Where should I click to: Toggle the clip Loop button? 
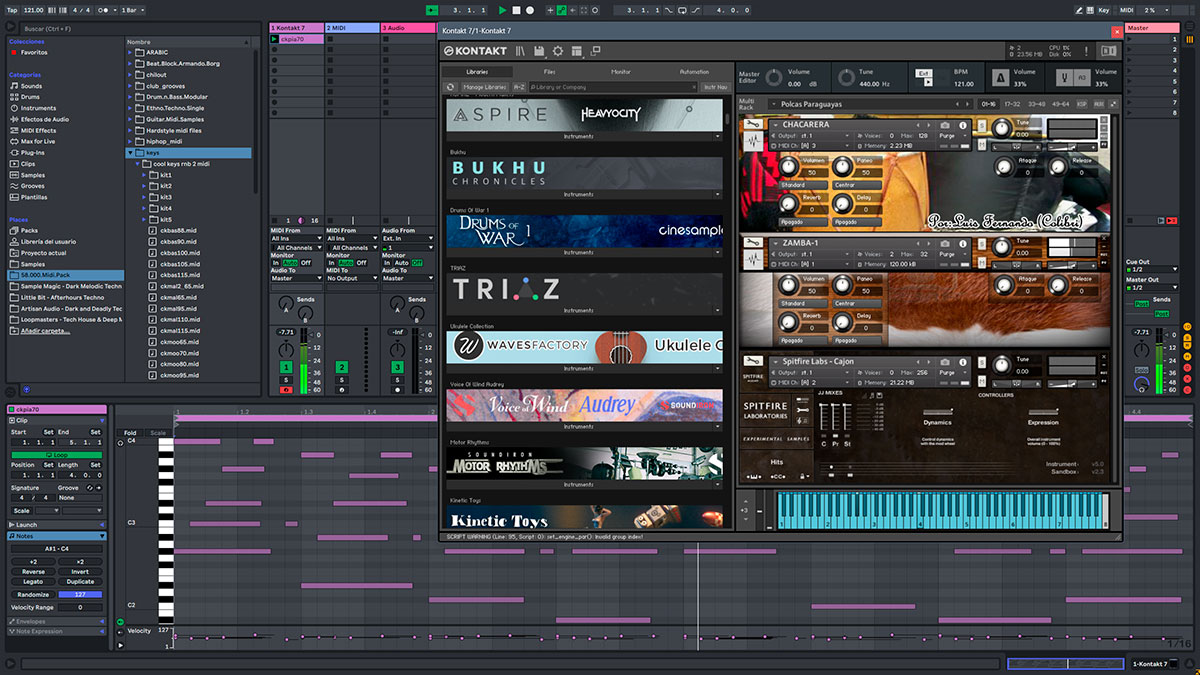(55, 454)
